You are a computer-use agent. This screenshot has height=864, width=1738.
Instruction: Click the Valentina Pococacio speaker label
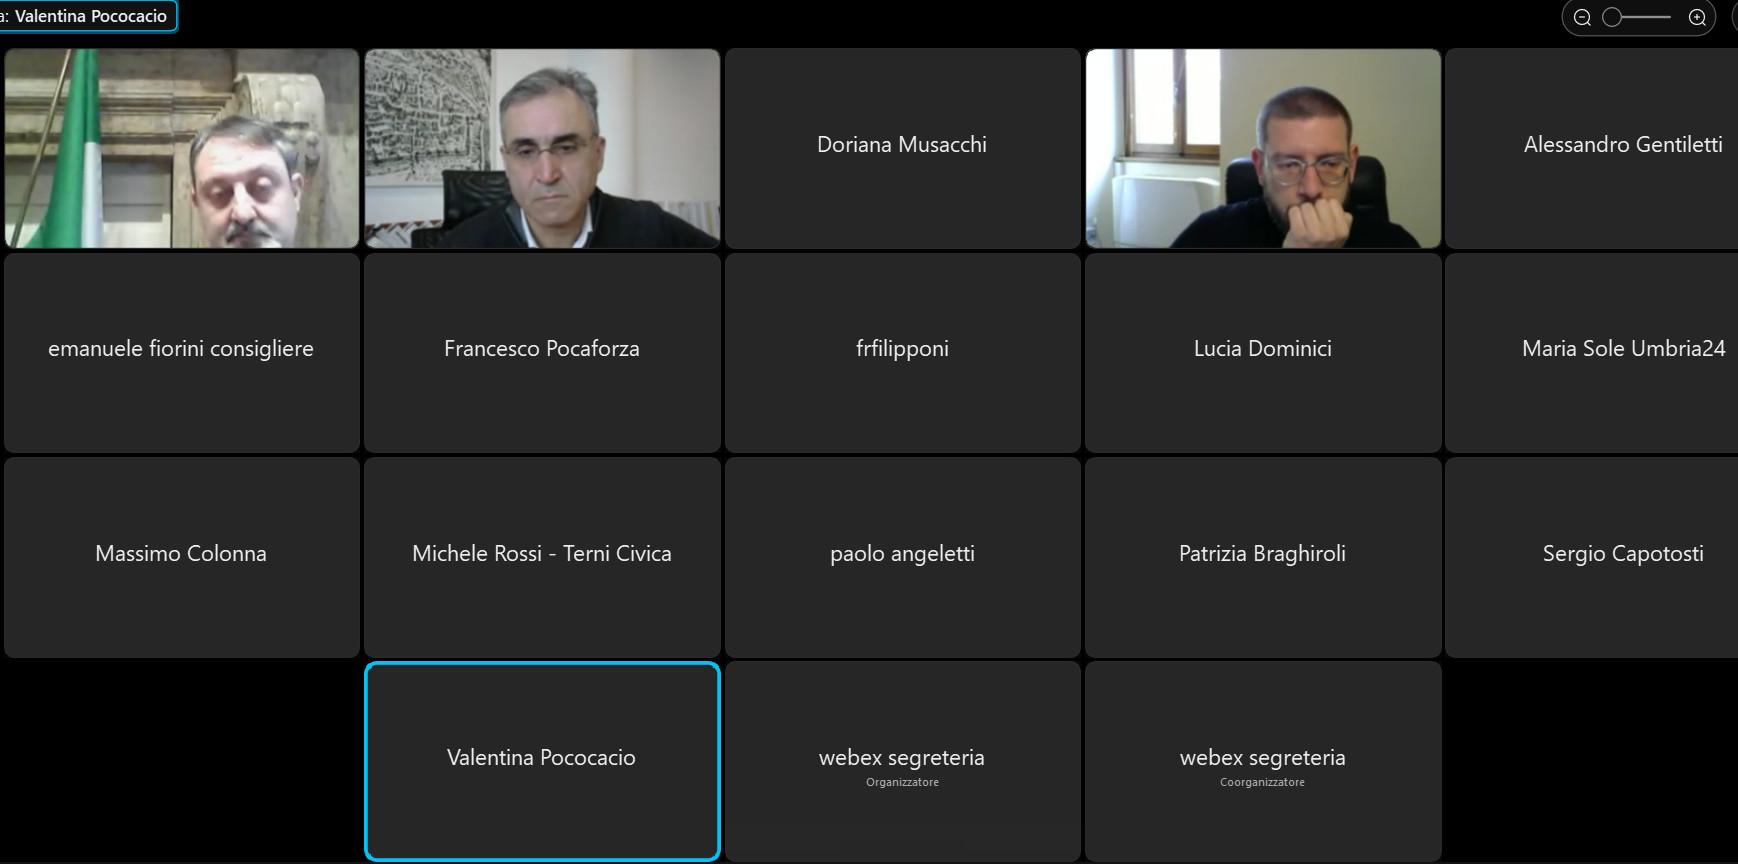(x=88, y=16)
